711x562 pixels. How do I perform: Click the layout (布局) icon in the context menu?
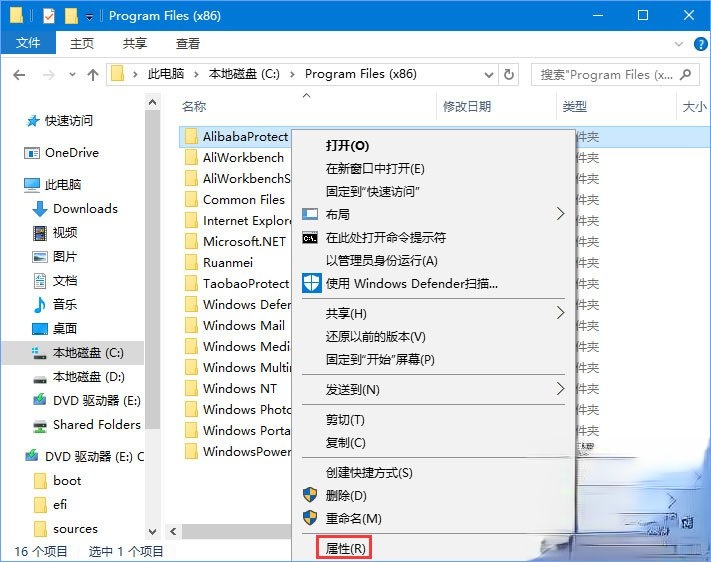pos(310,214)
